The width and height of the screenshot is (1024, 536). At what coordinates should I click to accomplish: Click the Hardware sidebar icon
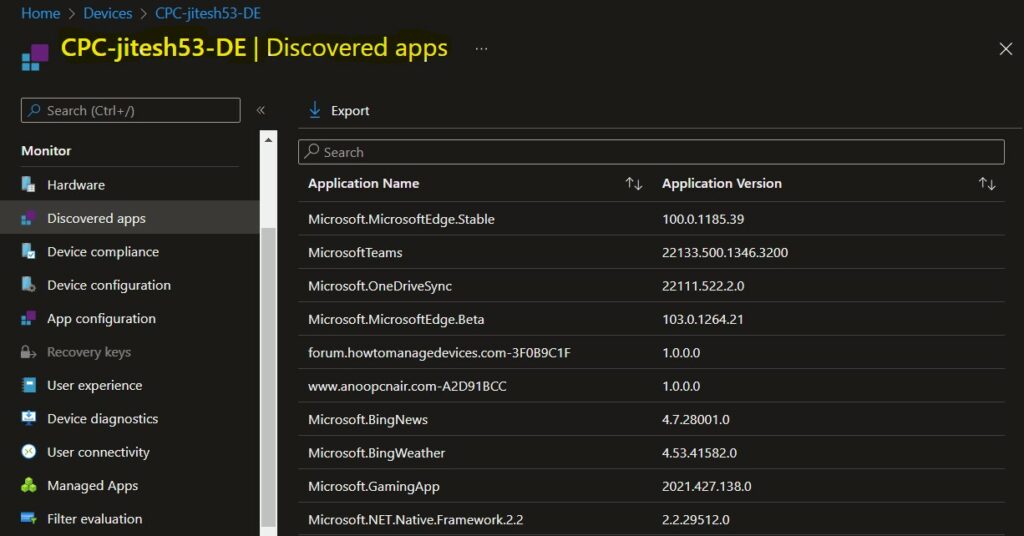[28, 185]
